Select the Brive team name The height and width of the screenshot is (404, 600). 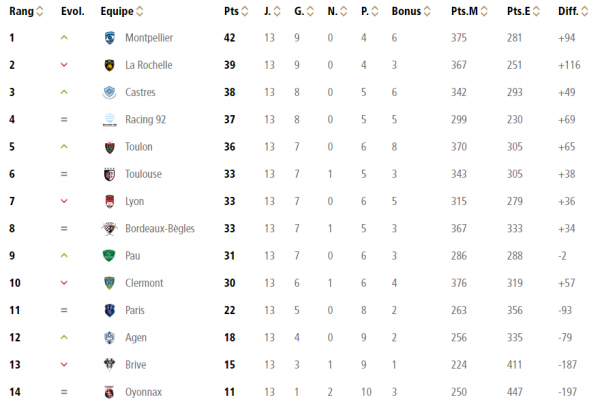coord(136,365)
